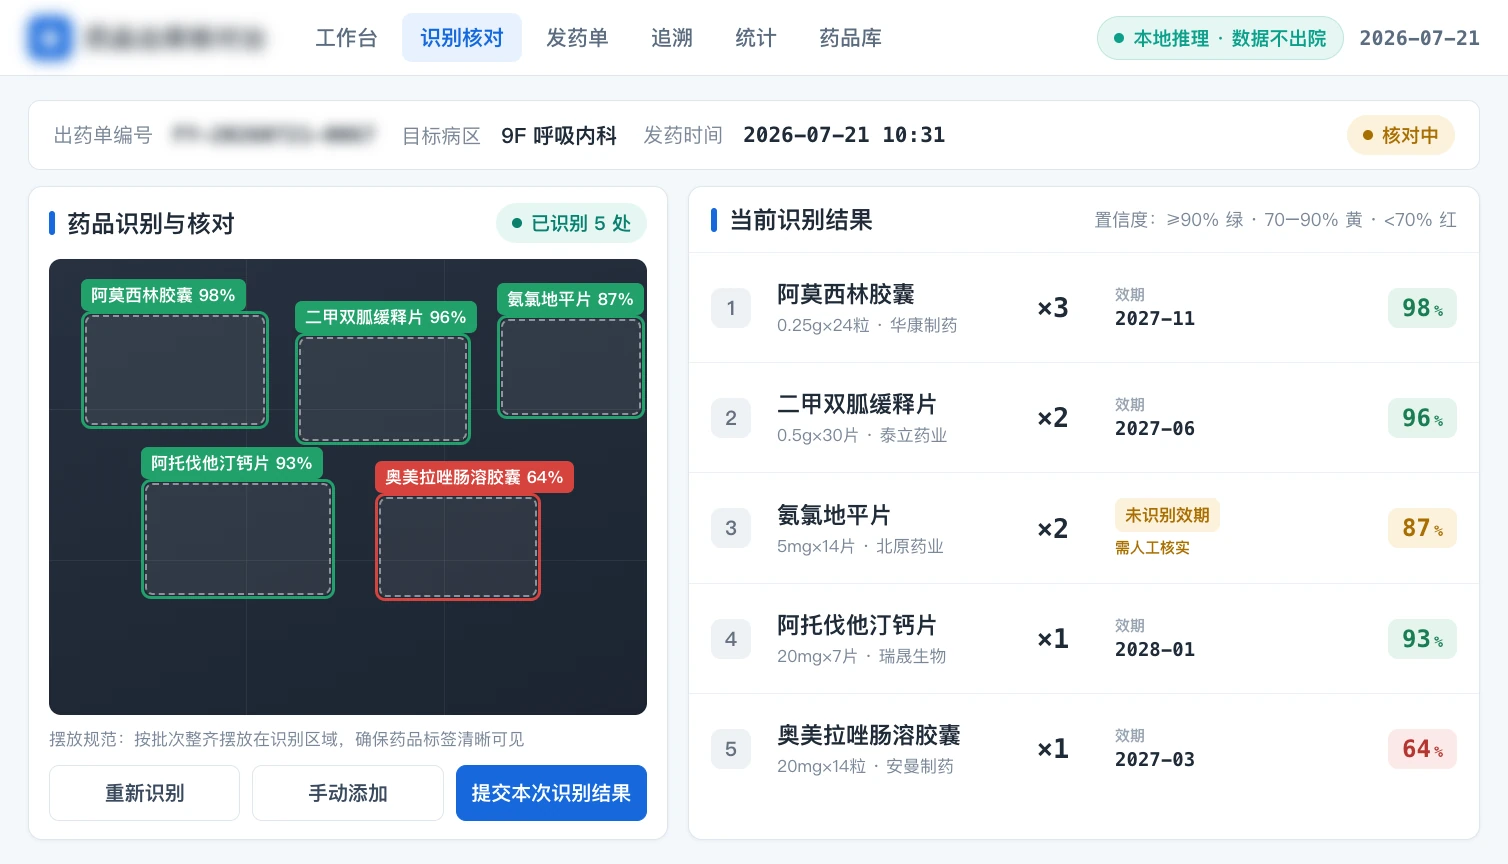Click the expiry date 2028-01
The width and height of the screenshot is (1508, 864).
click(1155, 650)
